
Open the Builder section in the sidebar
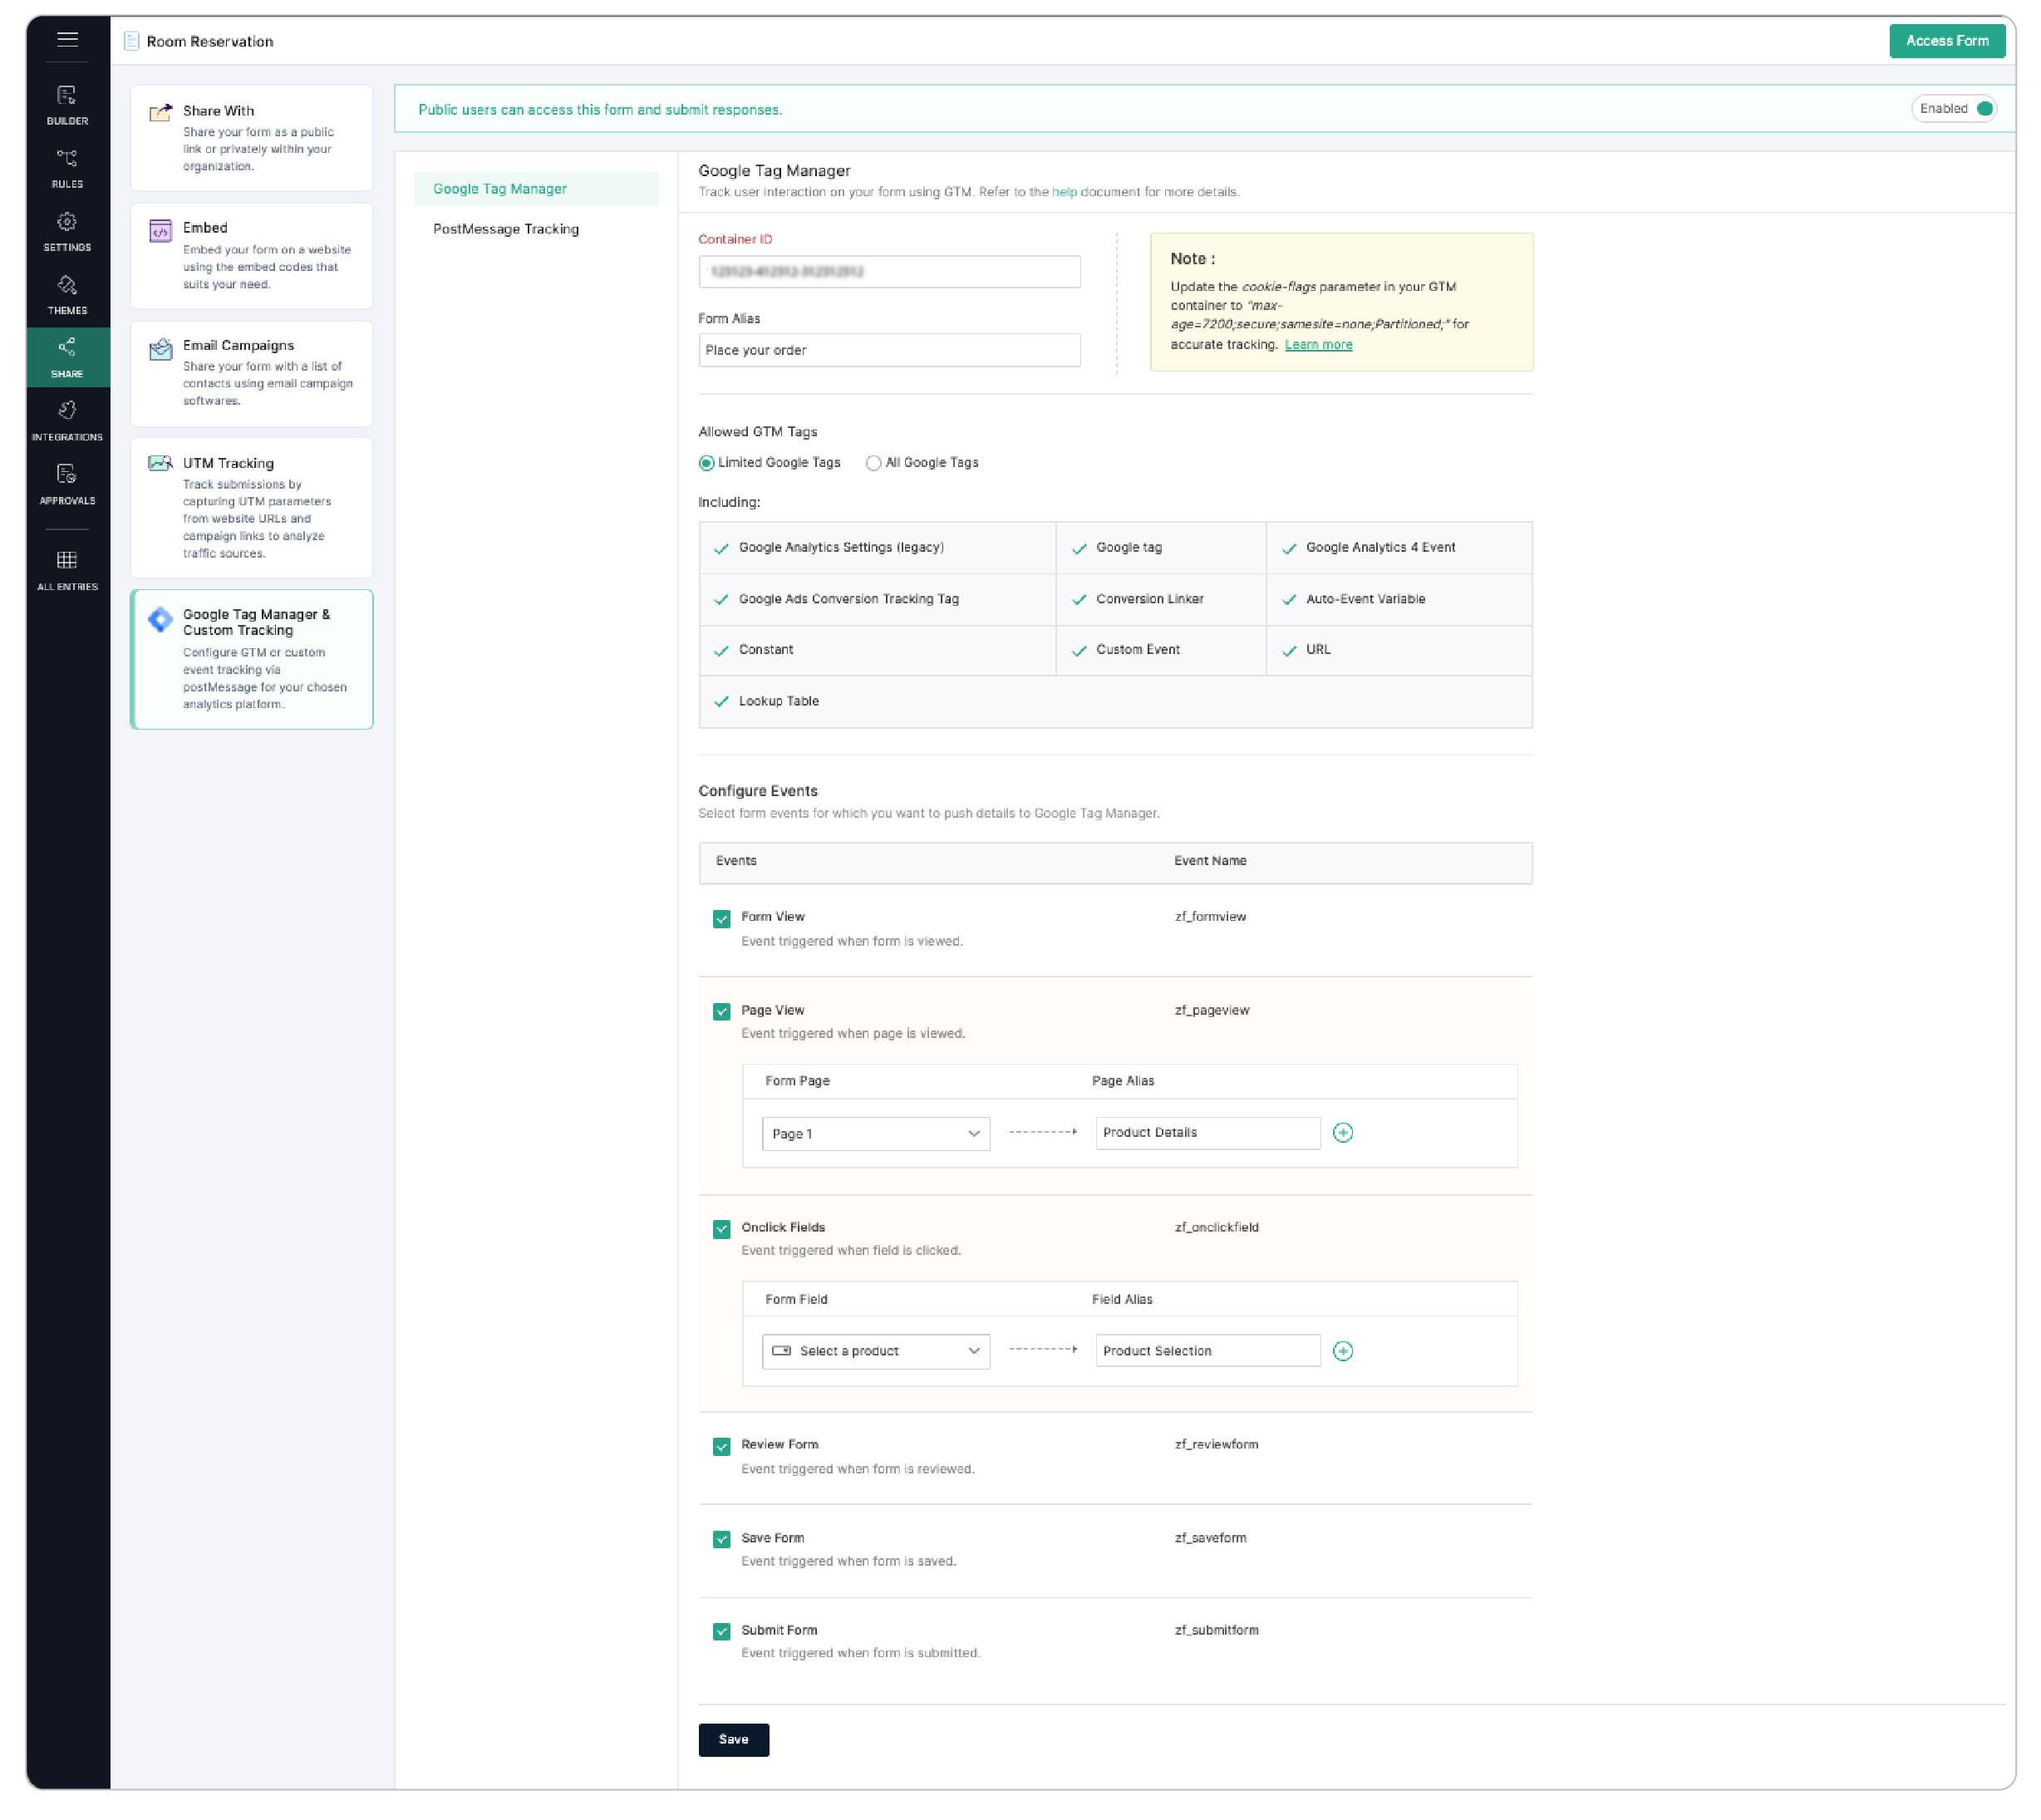point(66,104)
